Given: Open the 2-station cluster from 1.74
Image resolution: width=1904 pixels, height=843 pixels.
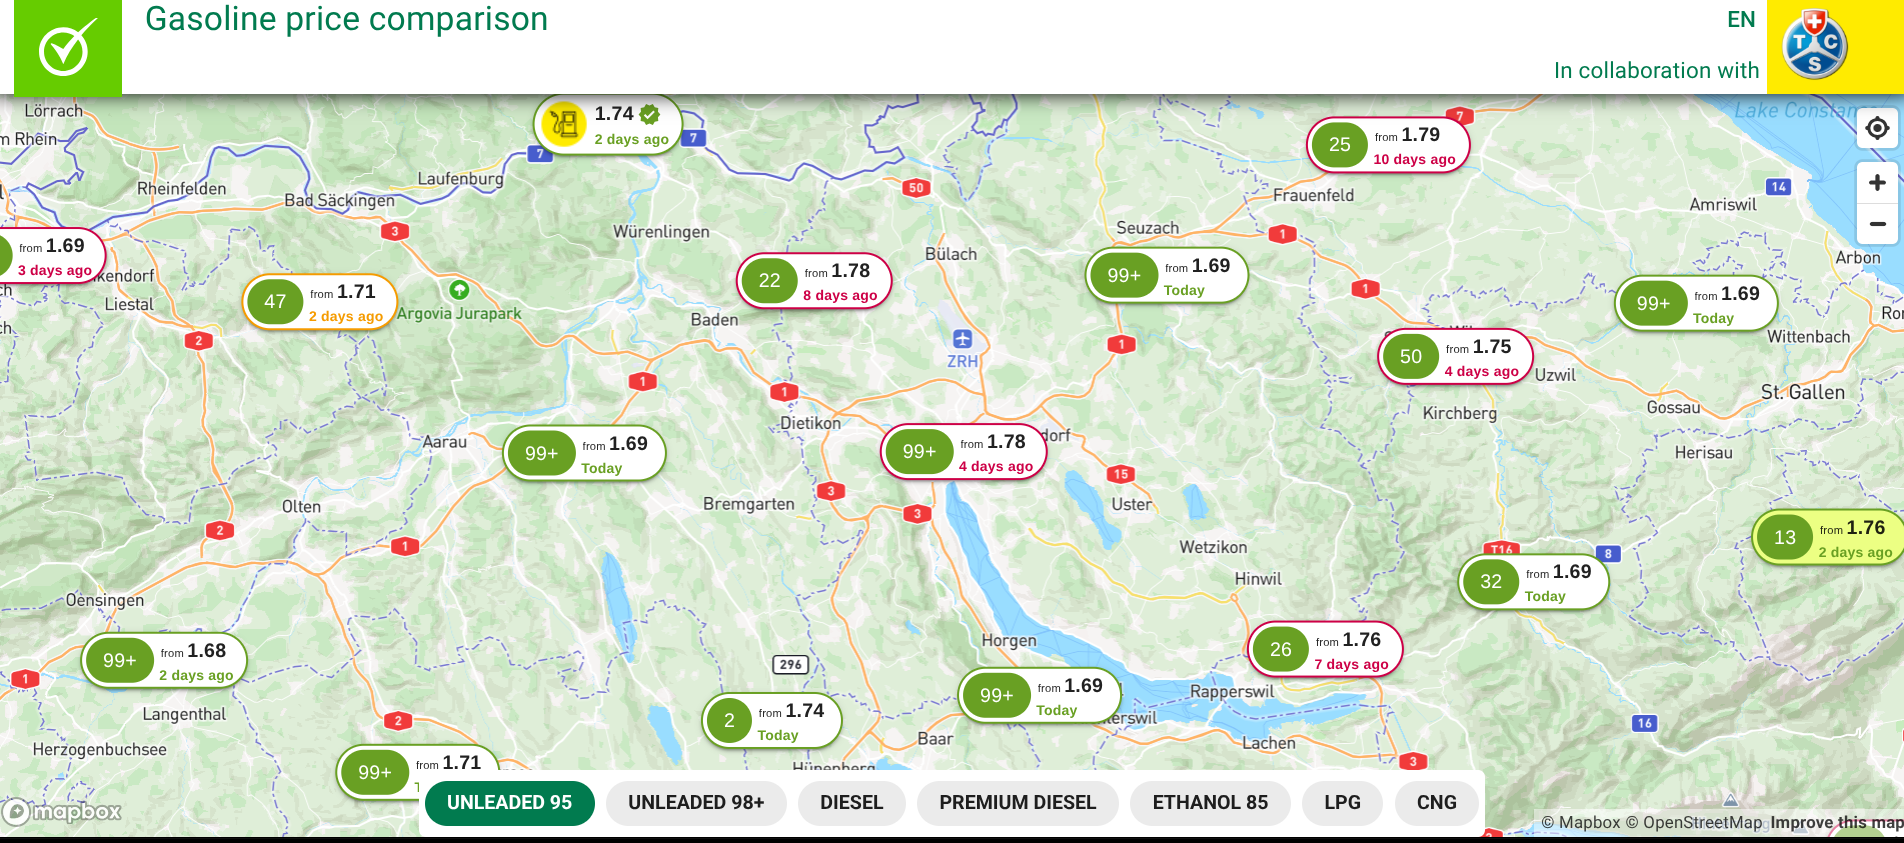Looking at the screenshot, I should 772,721.
